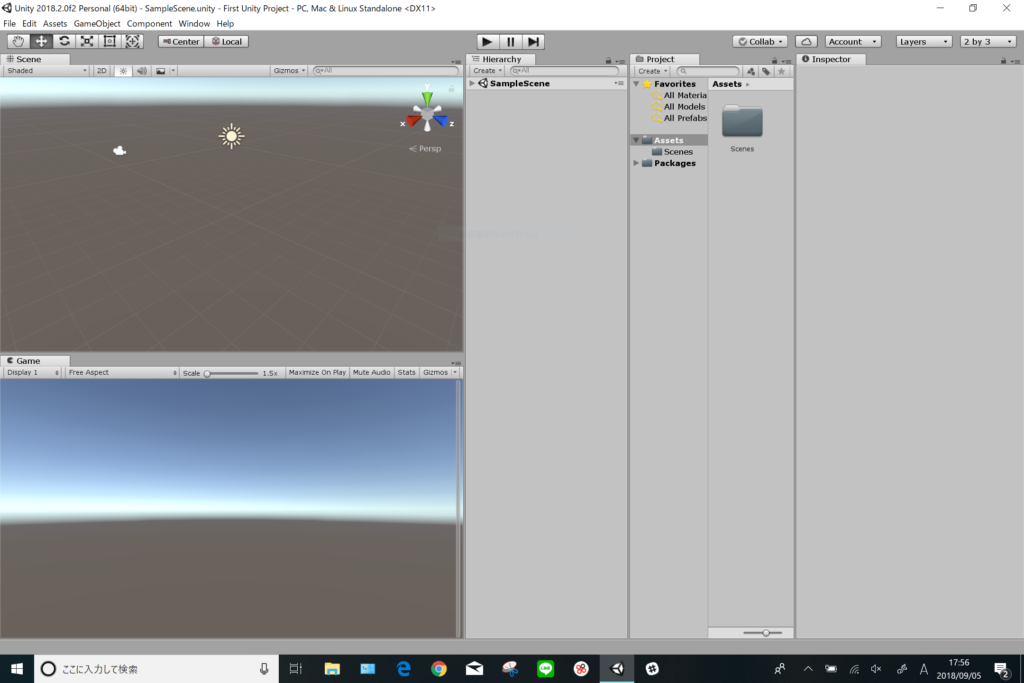The image size is (1024, 683).
Task: Open the Cloud services icon
Action: click(x=806, y=41)
